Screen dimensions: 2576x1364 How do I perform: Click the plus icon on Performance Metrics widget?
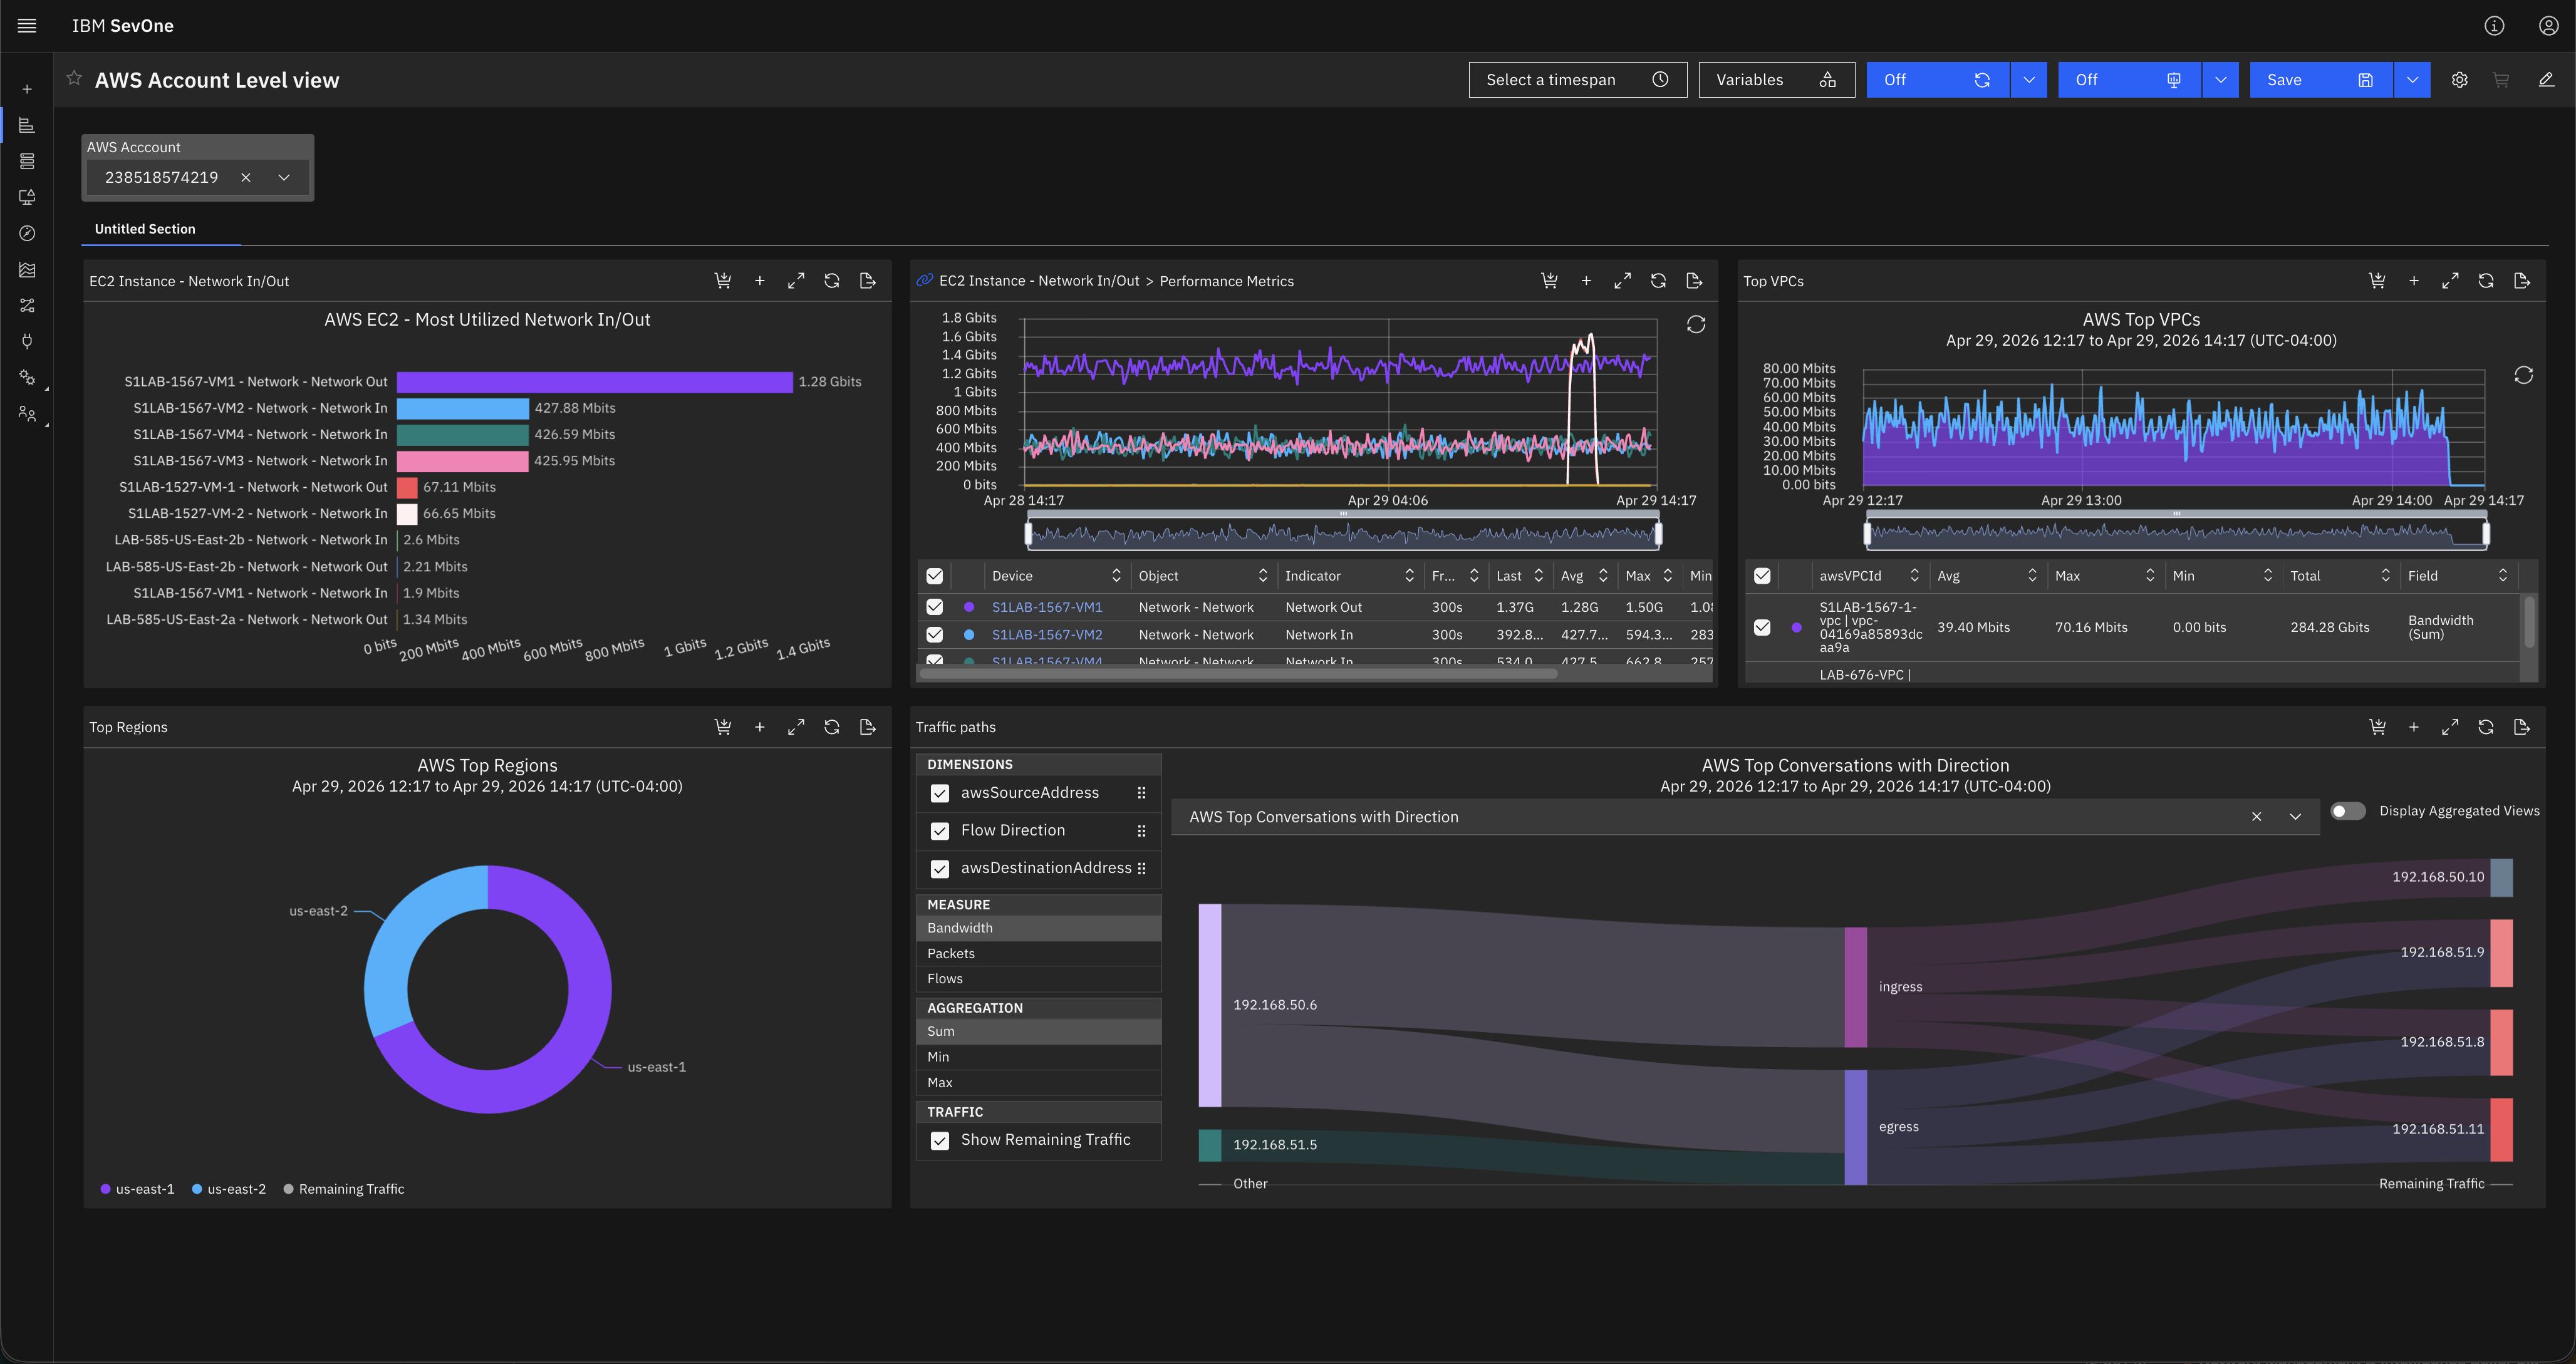click(1586, 281)
